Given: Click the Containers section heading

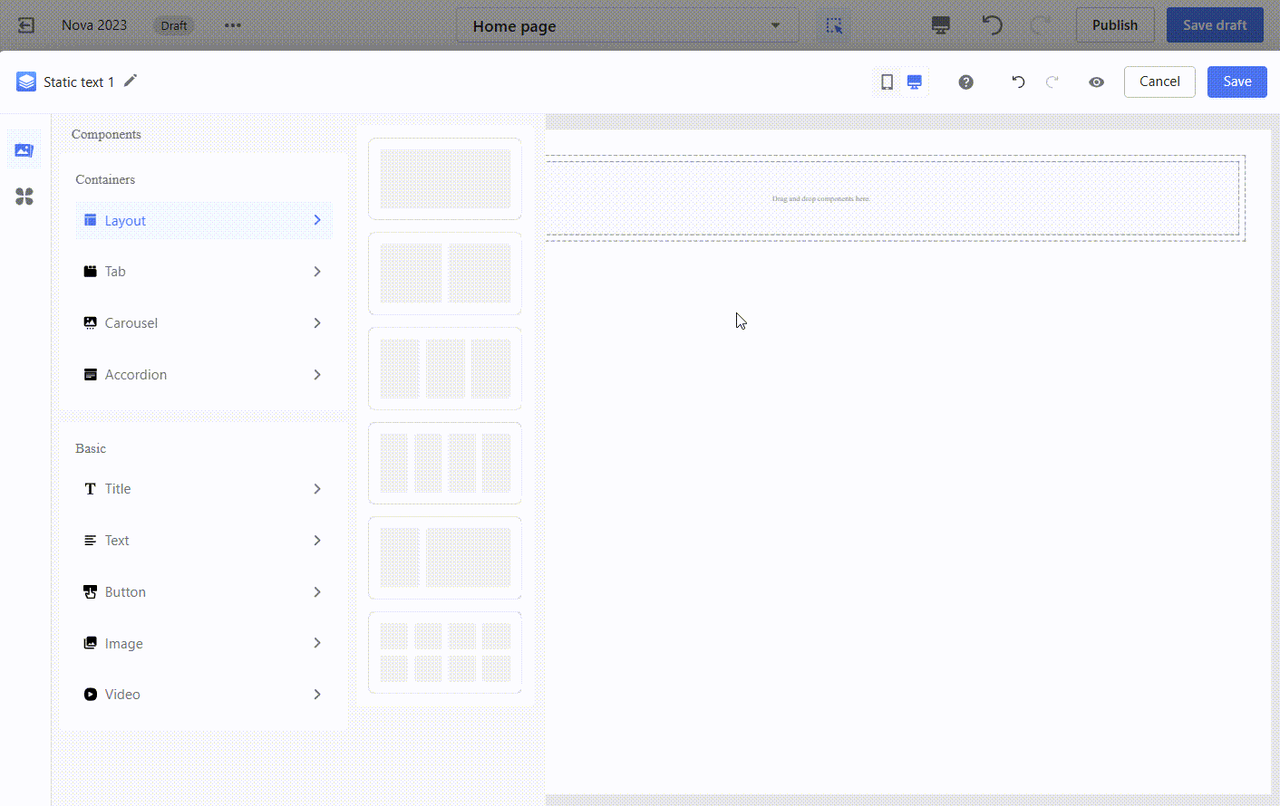Looking at the screenshot, I should point(105,180).
